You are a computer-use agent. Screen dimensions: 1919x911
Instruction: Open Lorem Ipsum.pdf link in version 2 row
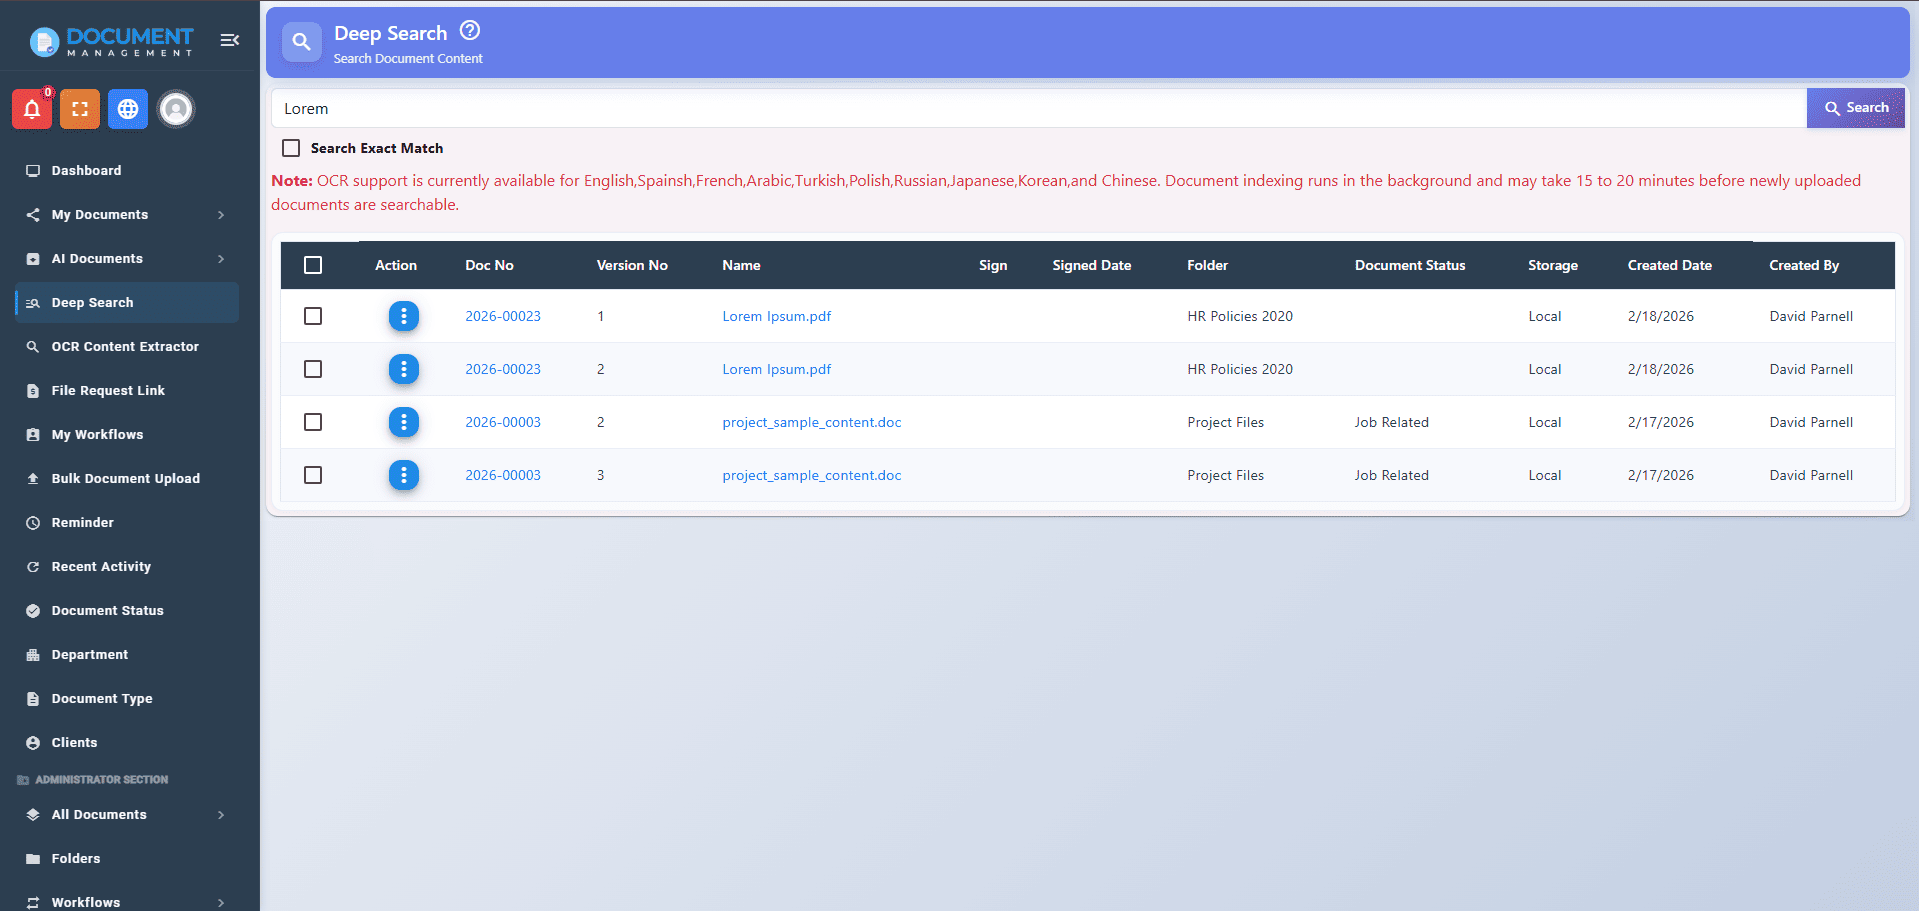coord(777,369)
